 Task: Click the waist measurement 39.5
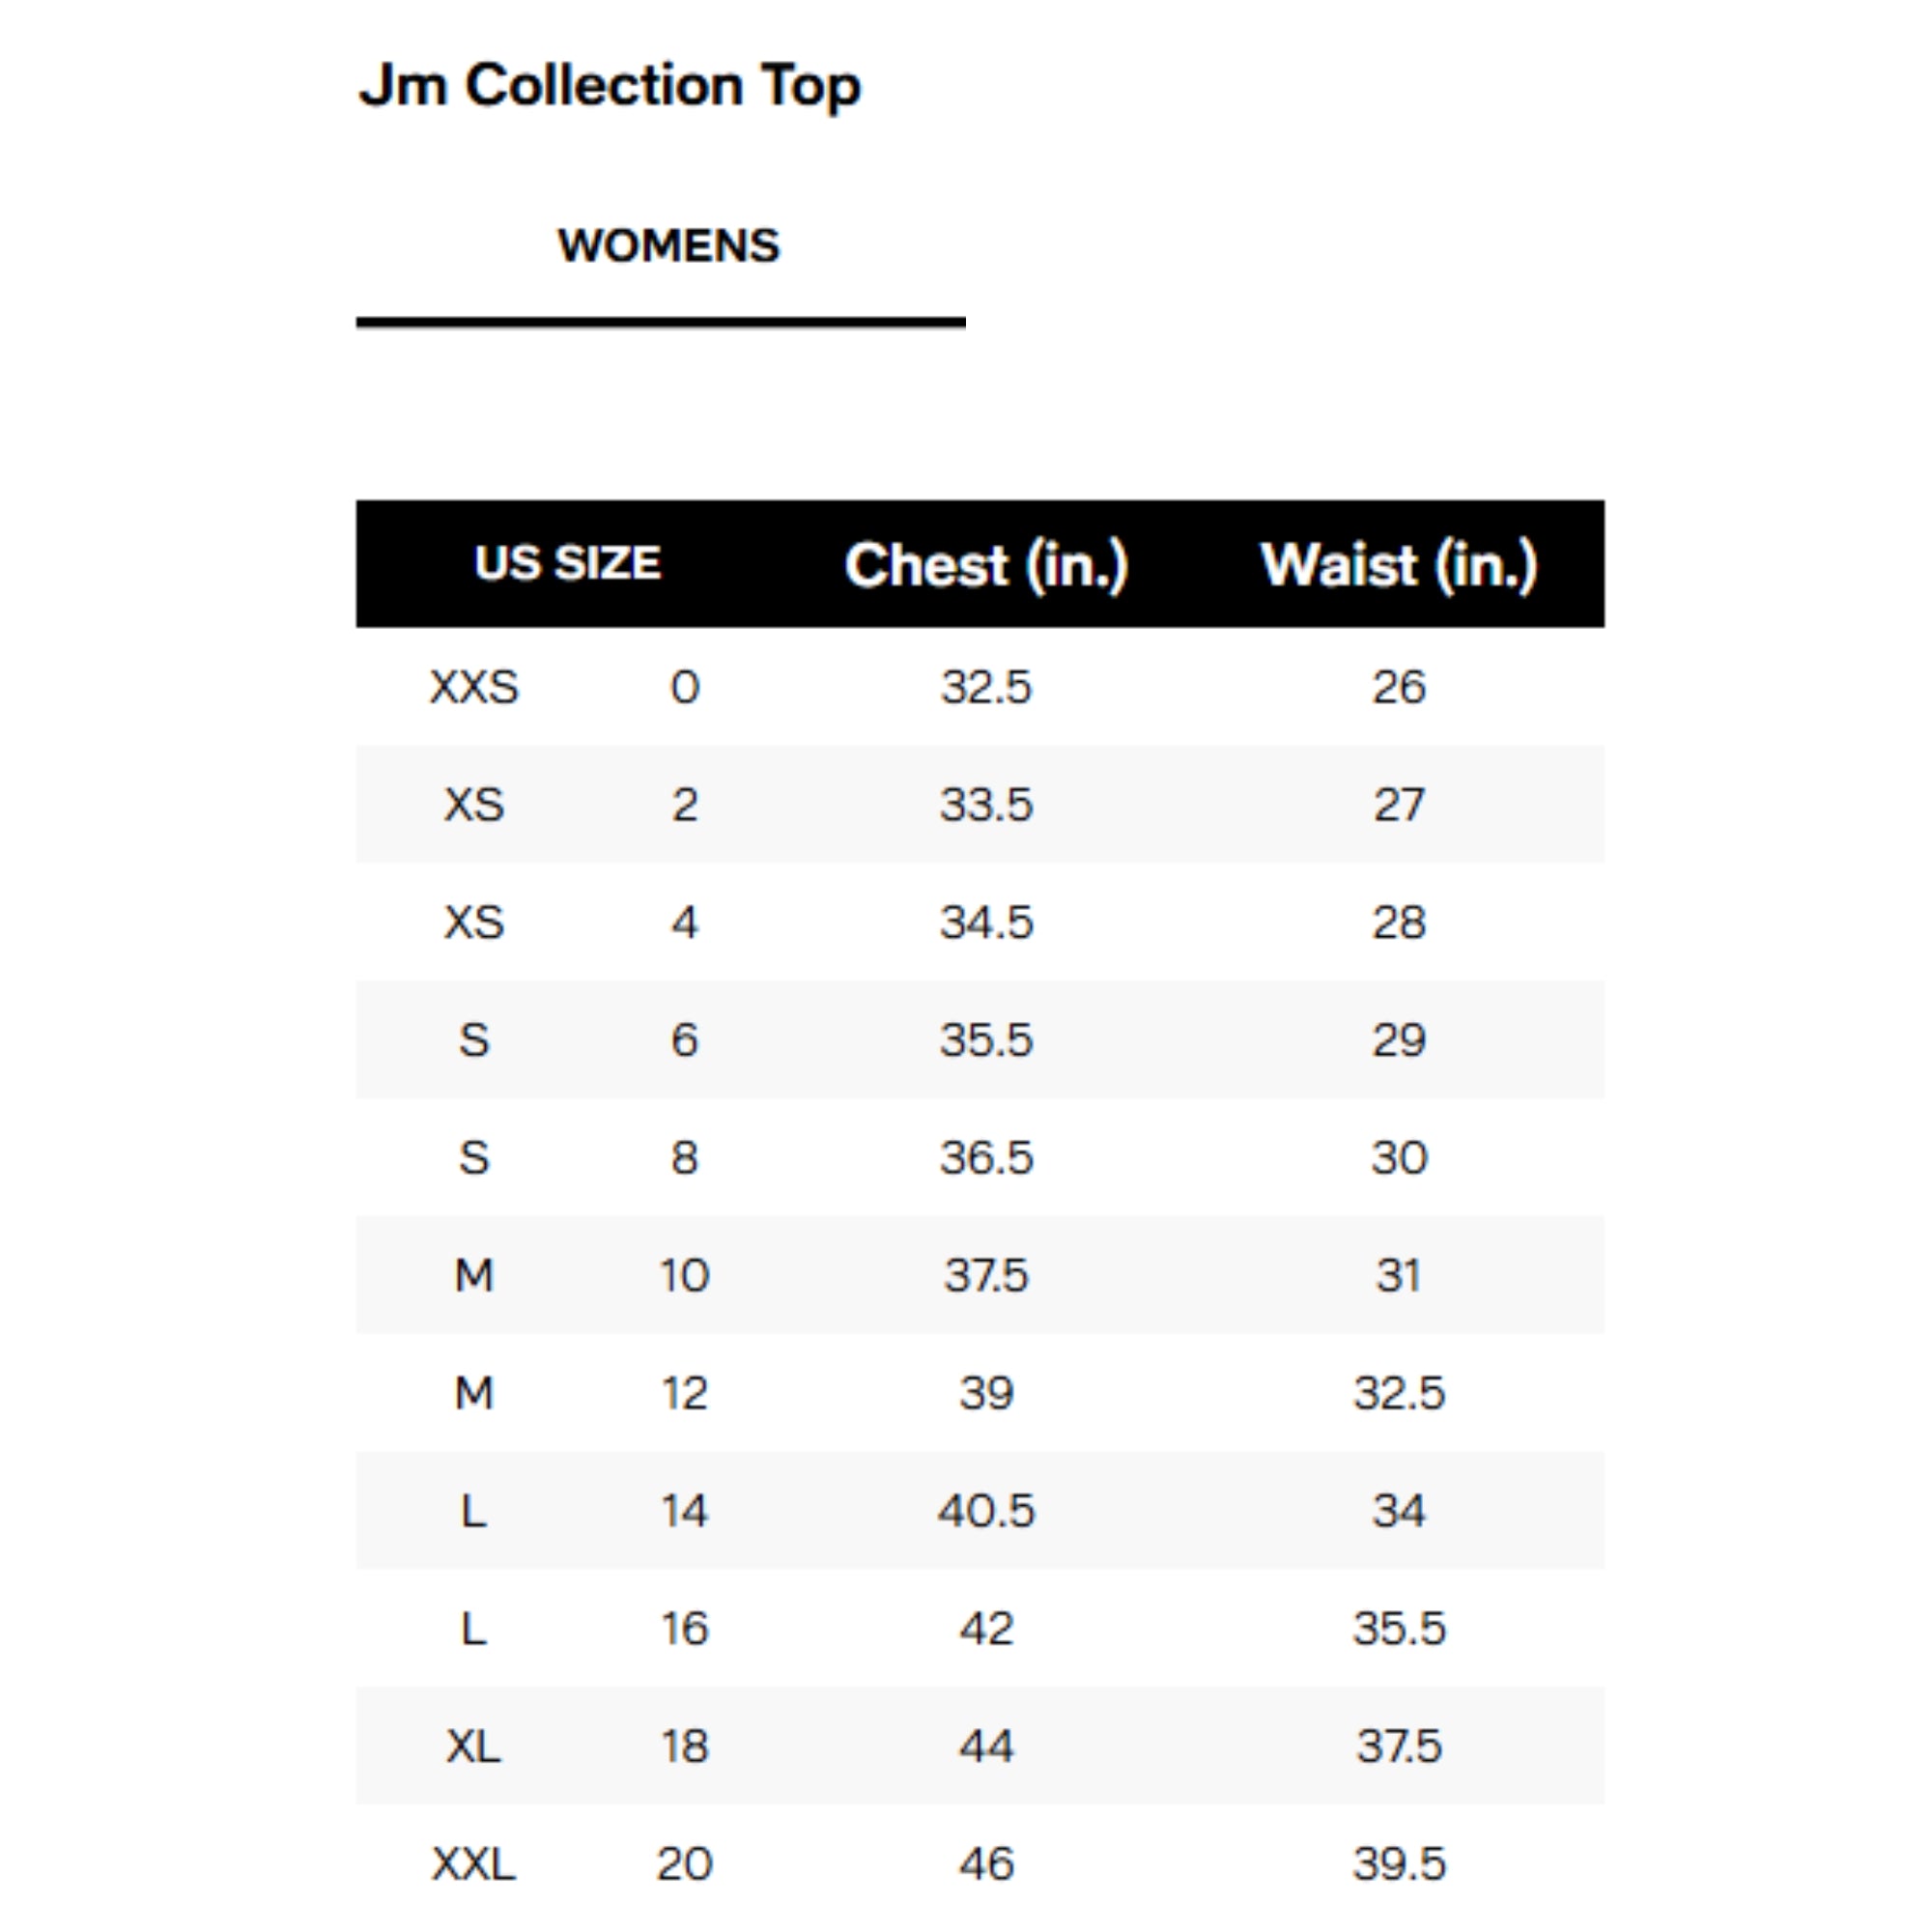click(1398, 1864)
